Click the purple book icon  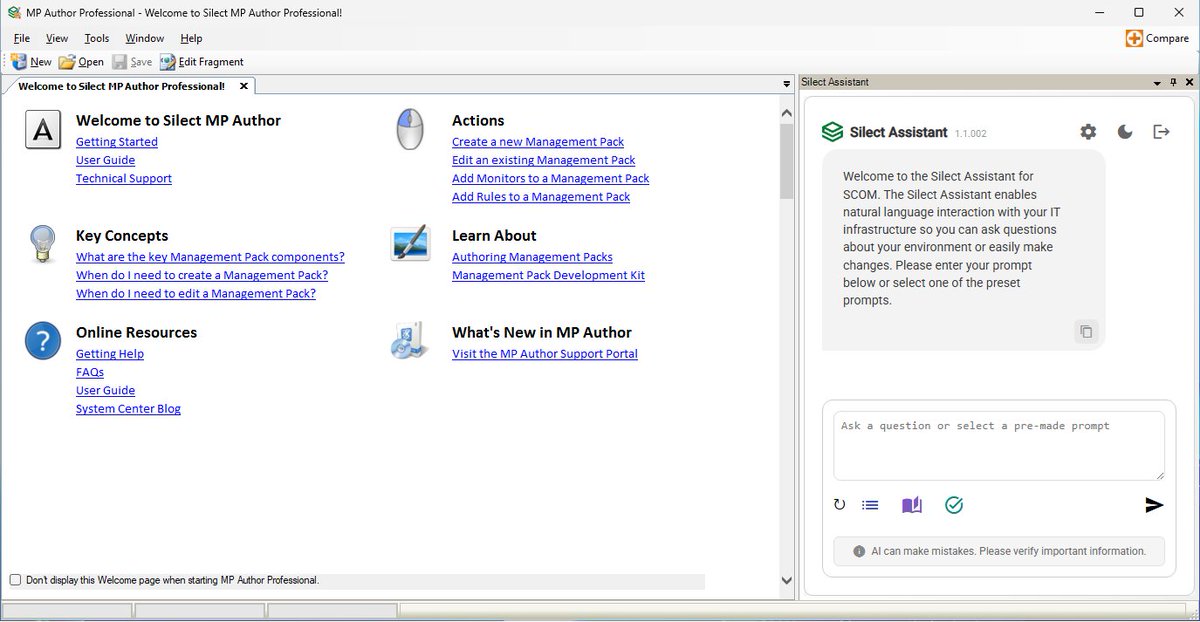pyautogui.click(x=912, y=505)
